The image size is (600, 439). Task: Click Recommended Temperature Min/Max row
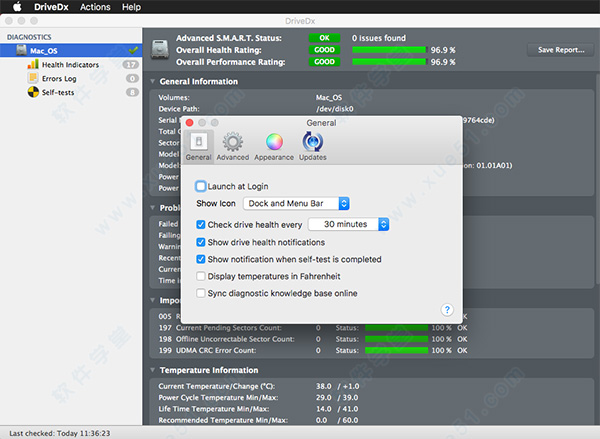pyautogui.click(x=258, y=420)
